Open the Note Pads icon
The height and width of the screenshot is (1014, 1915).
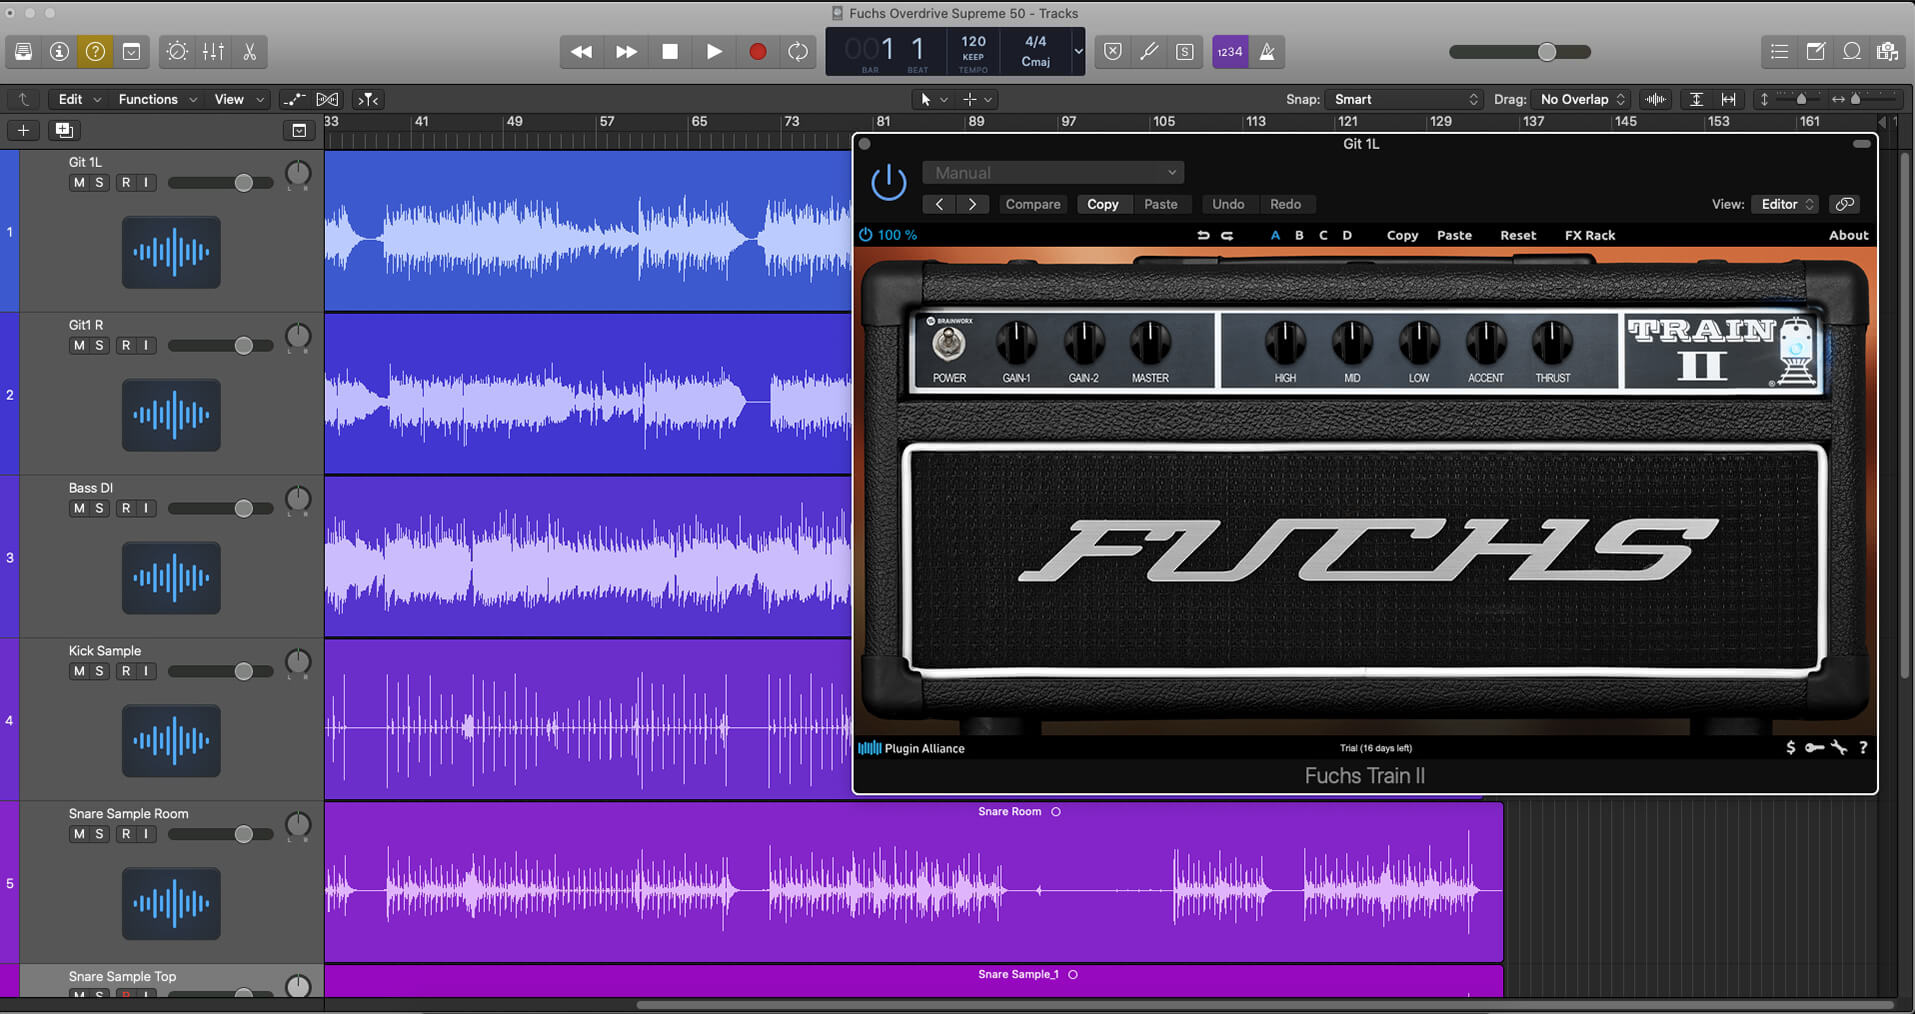click(x=1816, y=52)
